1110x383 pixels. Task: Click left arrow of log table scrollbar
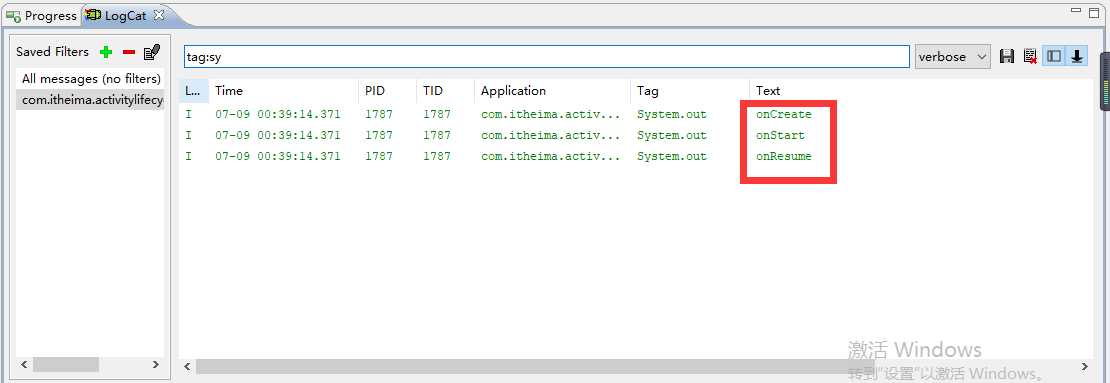point(188,367)
